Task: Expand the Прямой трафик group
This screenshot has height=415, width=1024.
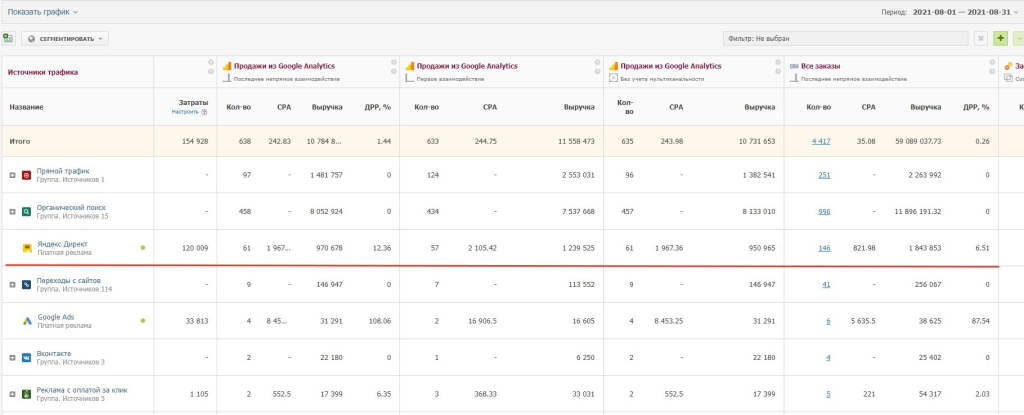Action: tap(13, 176)
